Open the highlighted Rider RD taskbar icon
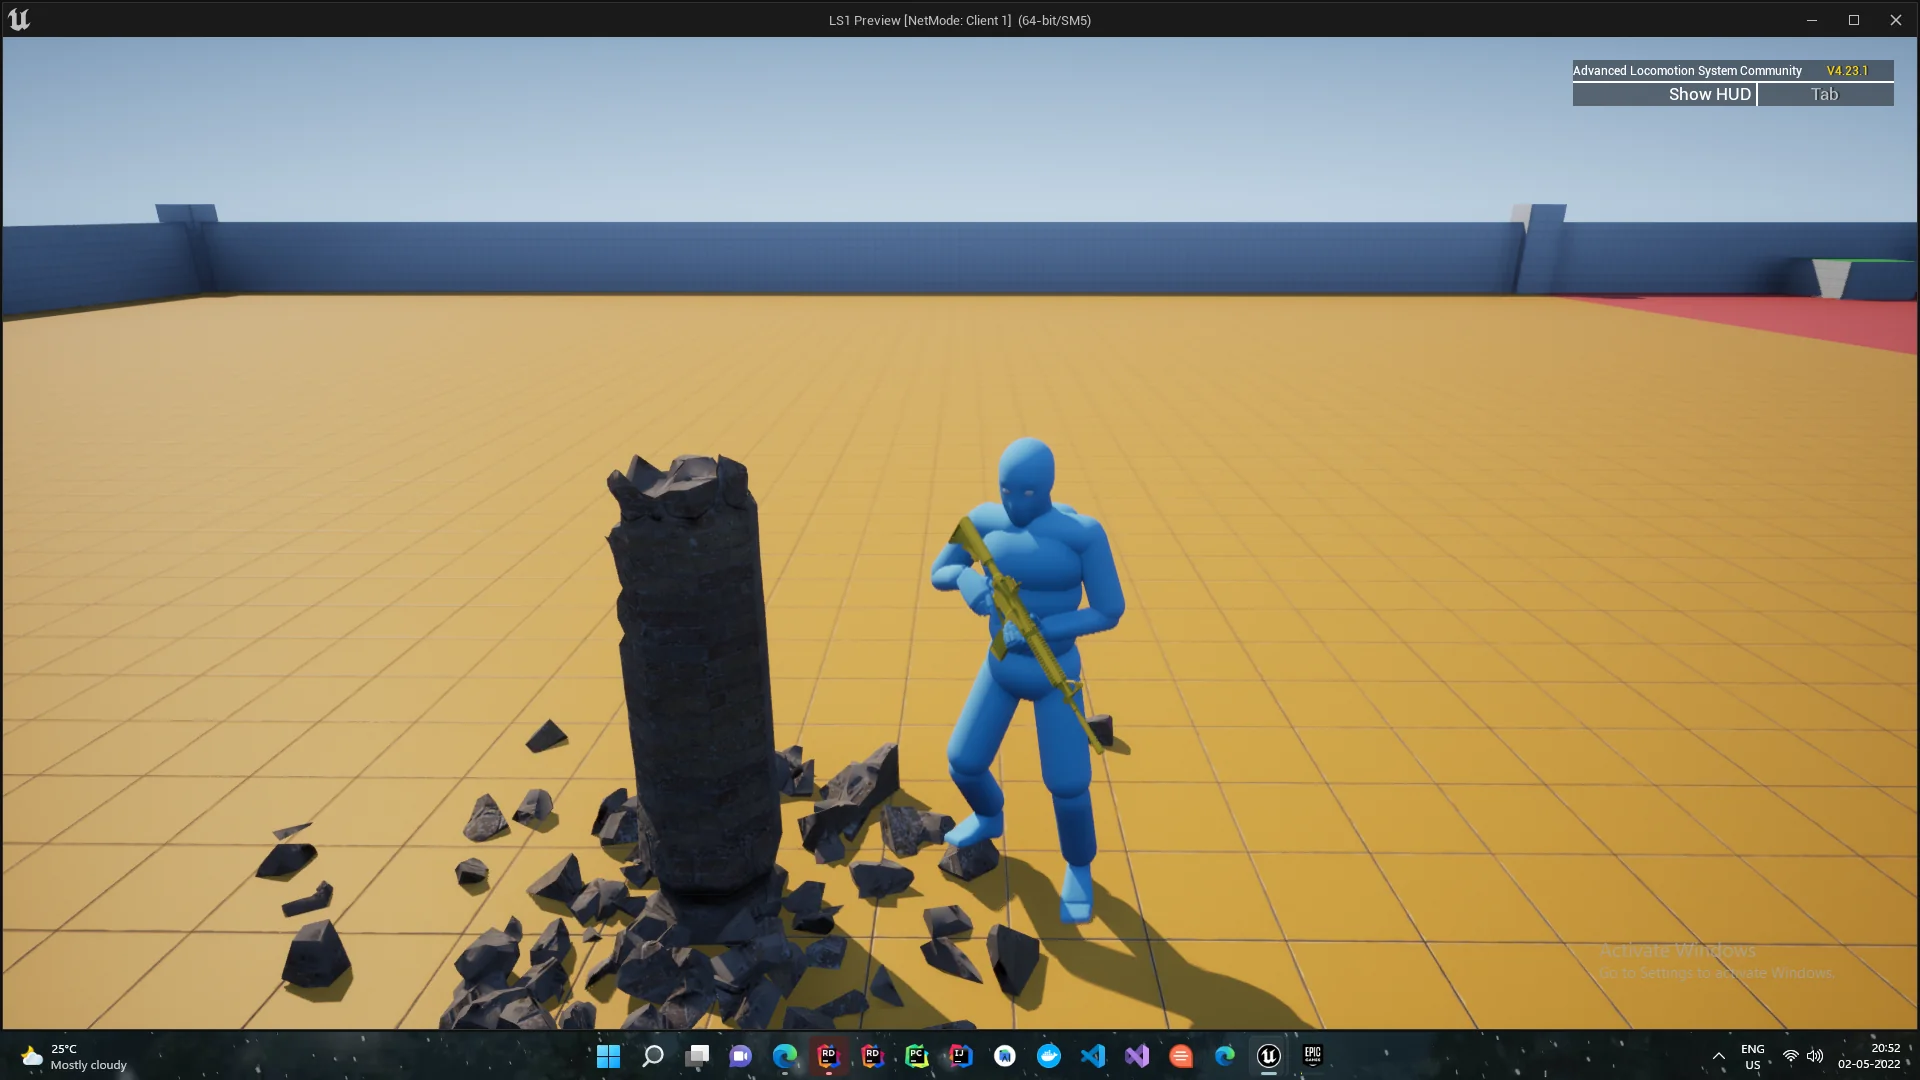This screenshot has width=1920, height=1080. (828, 1056)
